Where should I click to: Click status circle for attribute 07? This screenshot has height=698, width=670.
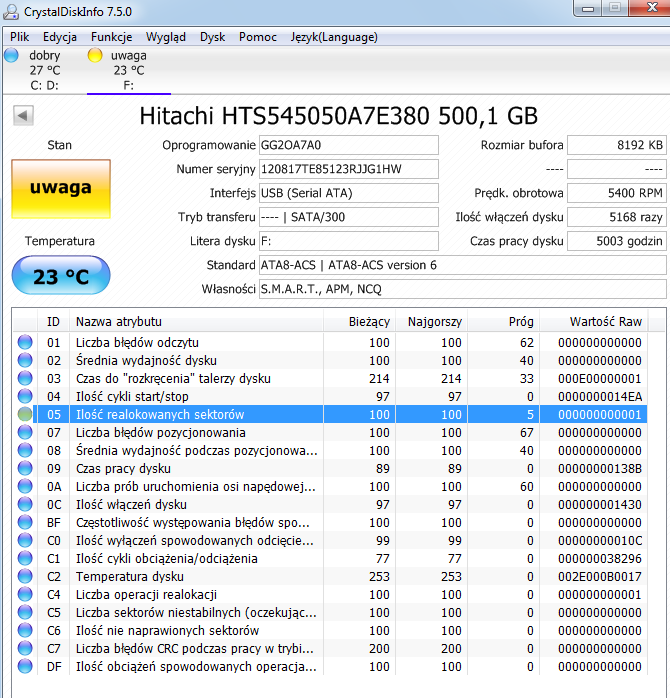coord(25,432)
